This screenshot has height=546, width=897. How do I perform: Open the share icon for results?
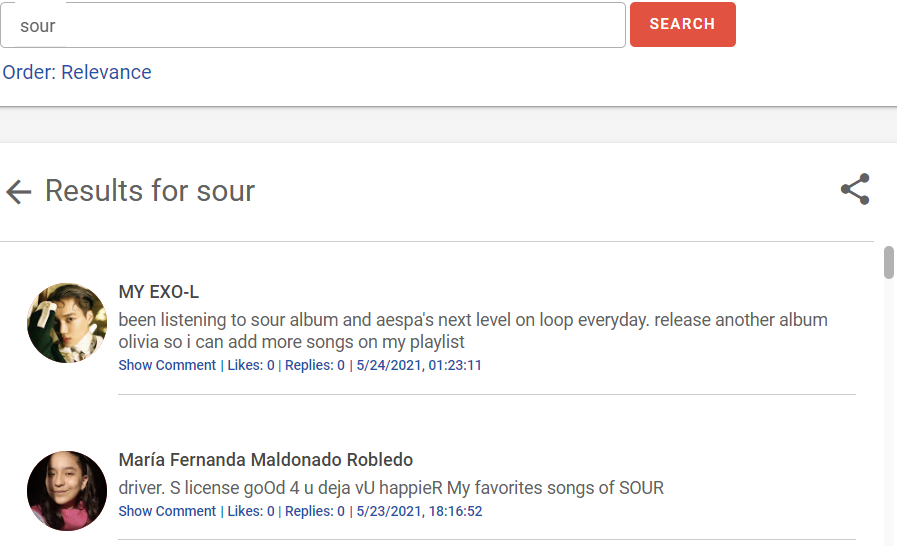855,189
